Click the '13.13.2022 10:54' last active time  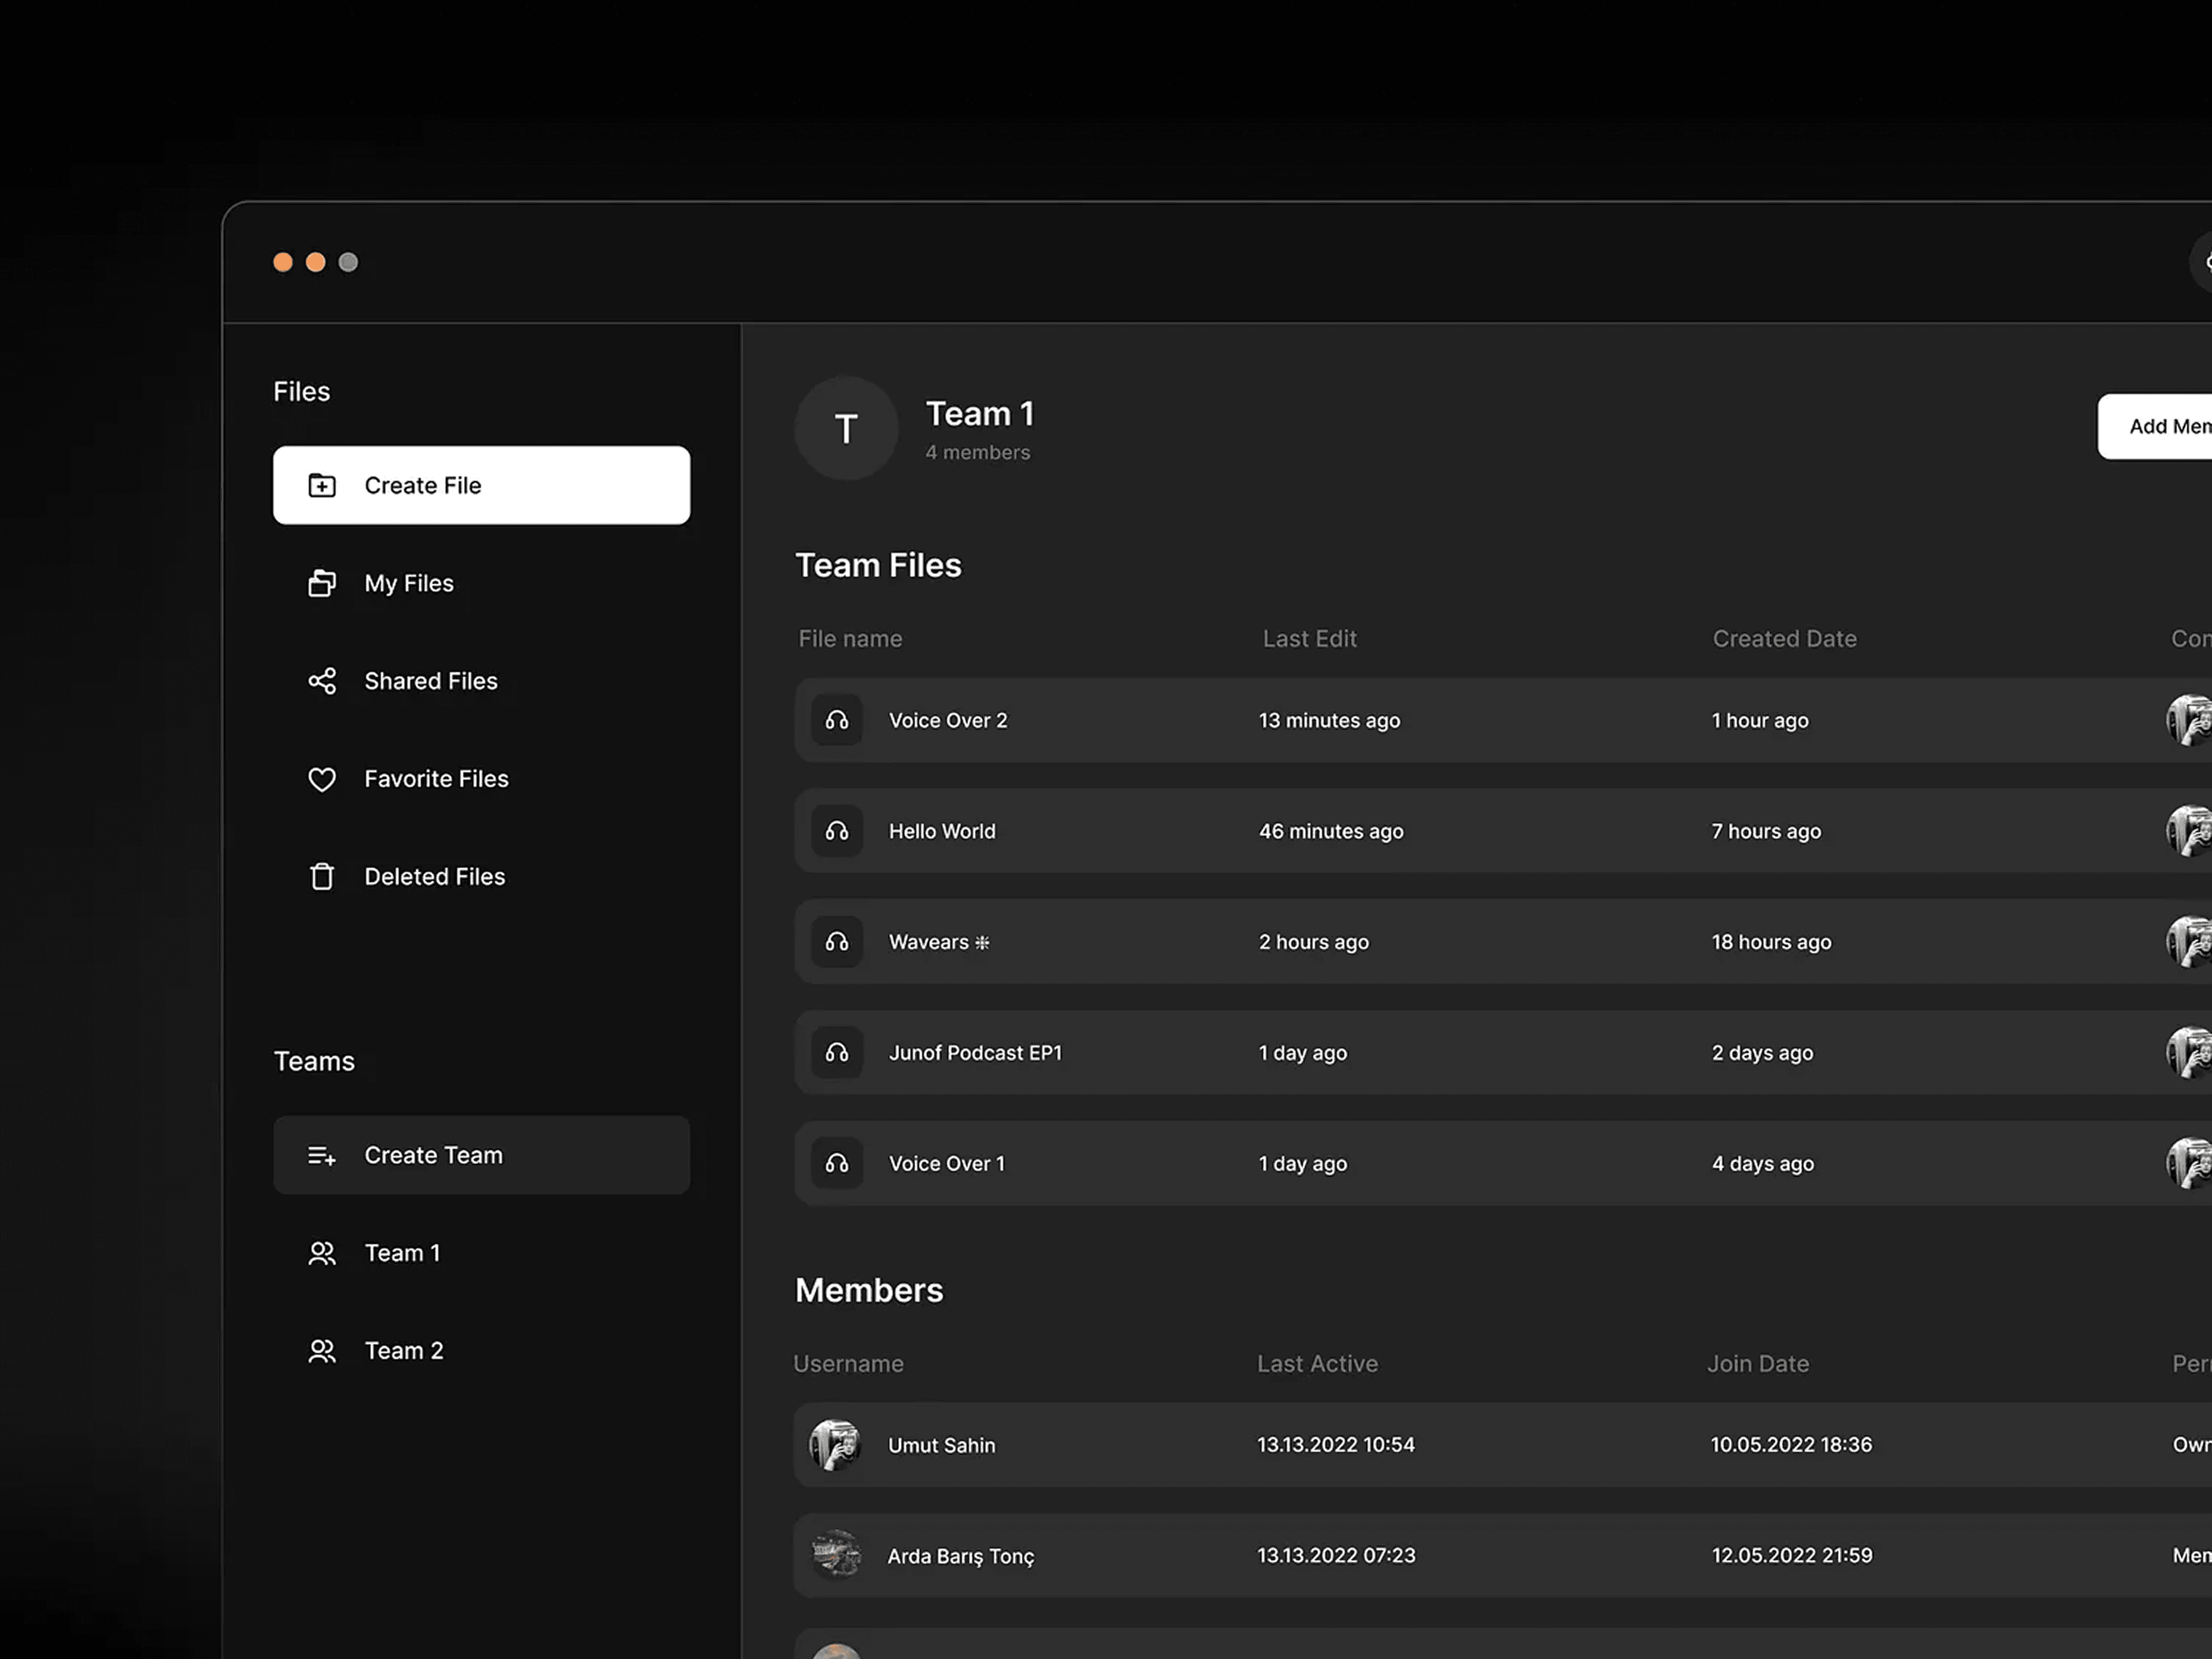click(x=1336, y=1445)
